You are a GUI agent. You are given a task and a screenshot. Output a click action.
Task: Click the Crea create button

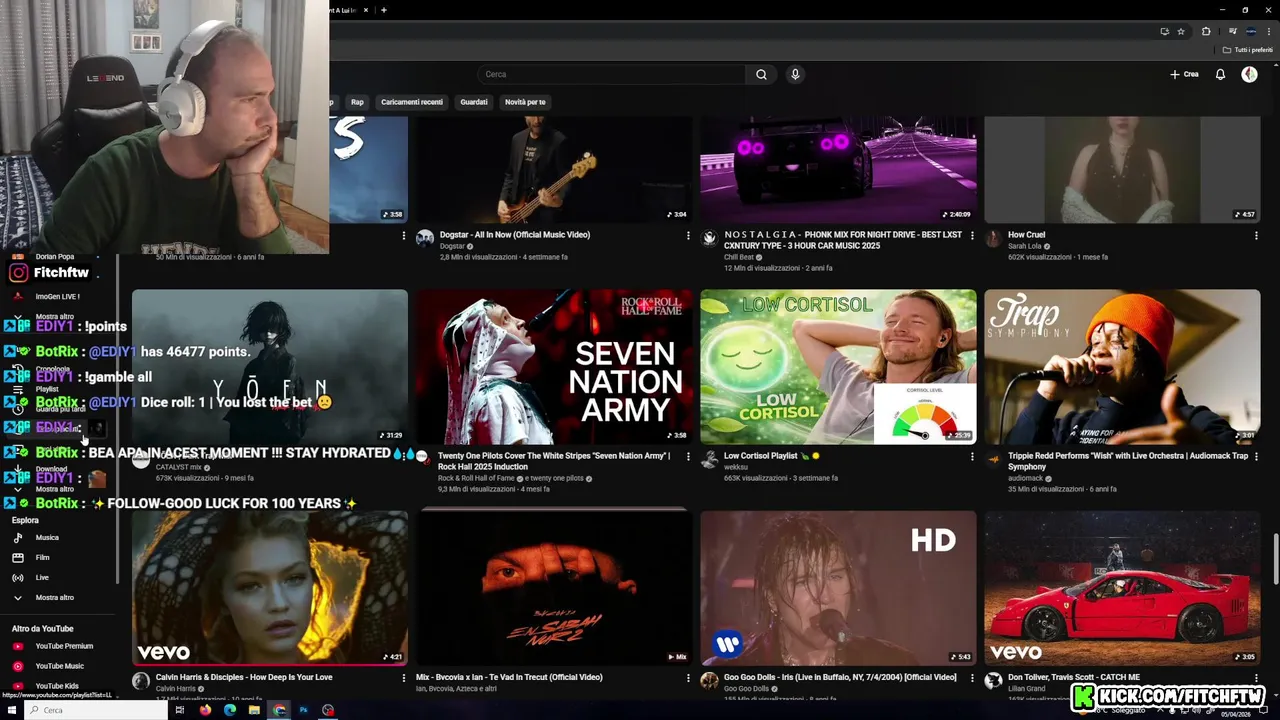point(1184,74)
